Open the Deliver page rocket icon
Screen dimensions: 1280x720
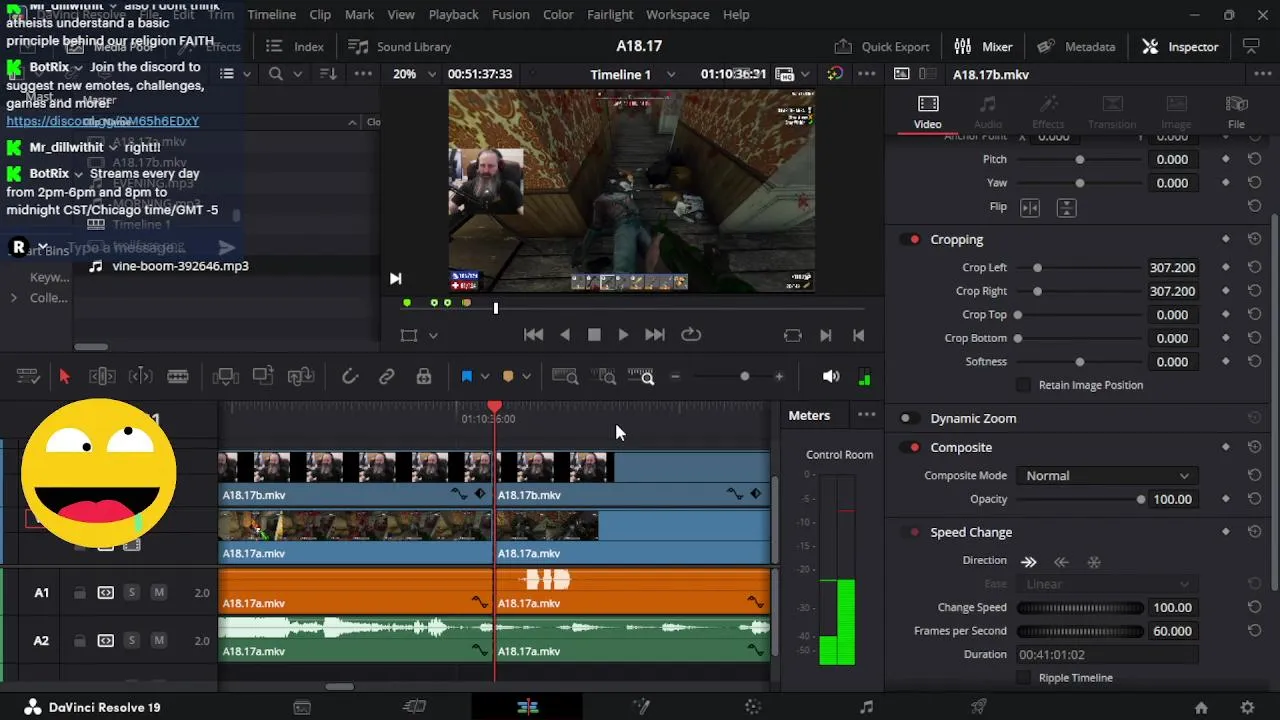pyautogui.click(x=980, y=707)
